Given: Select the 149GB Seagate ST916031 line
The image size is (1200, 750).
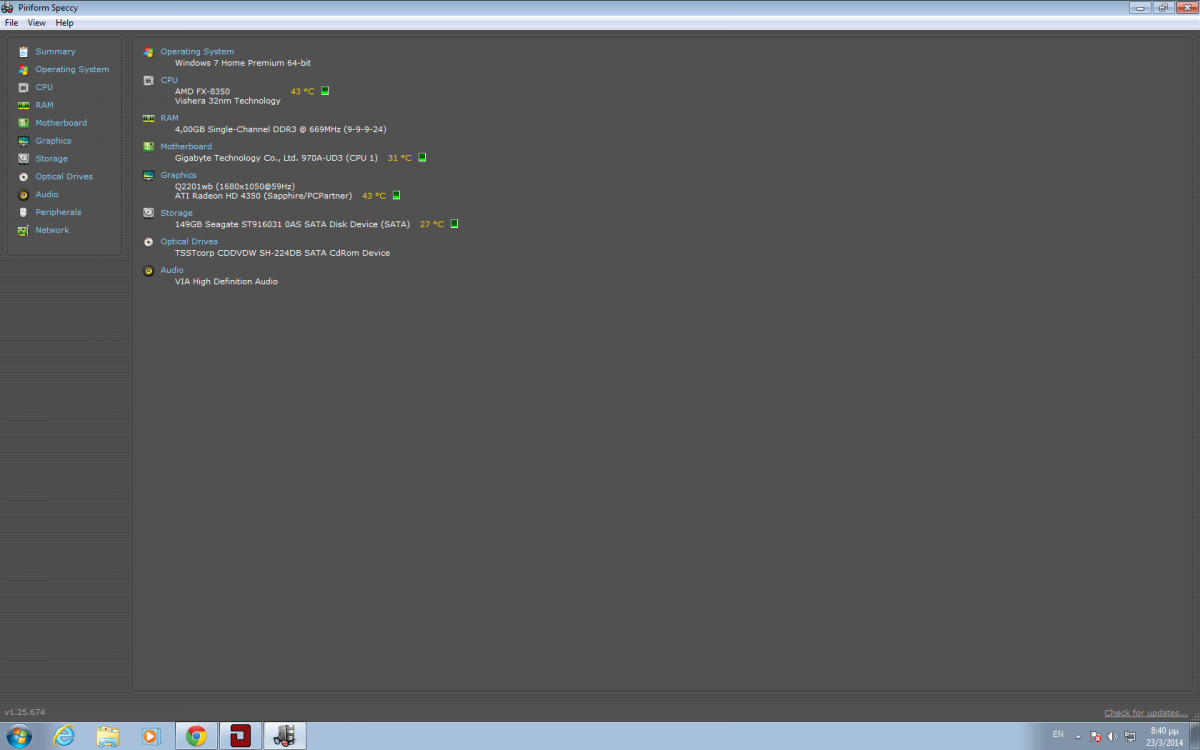Looking at the screenshot, I should (292, 224).
